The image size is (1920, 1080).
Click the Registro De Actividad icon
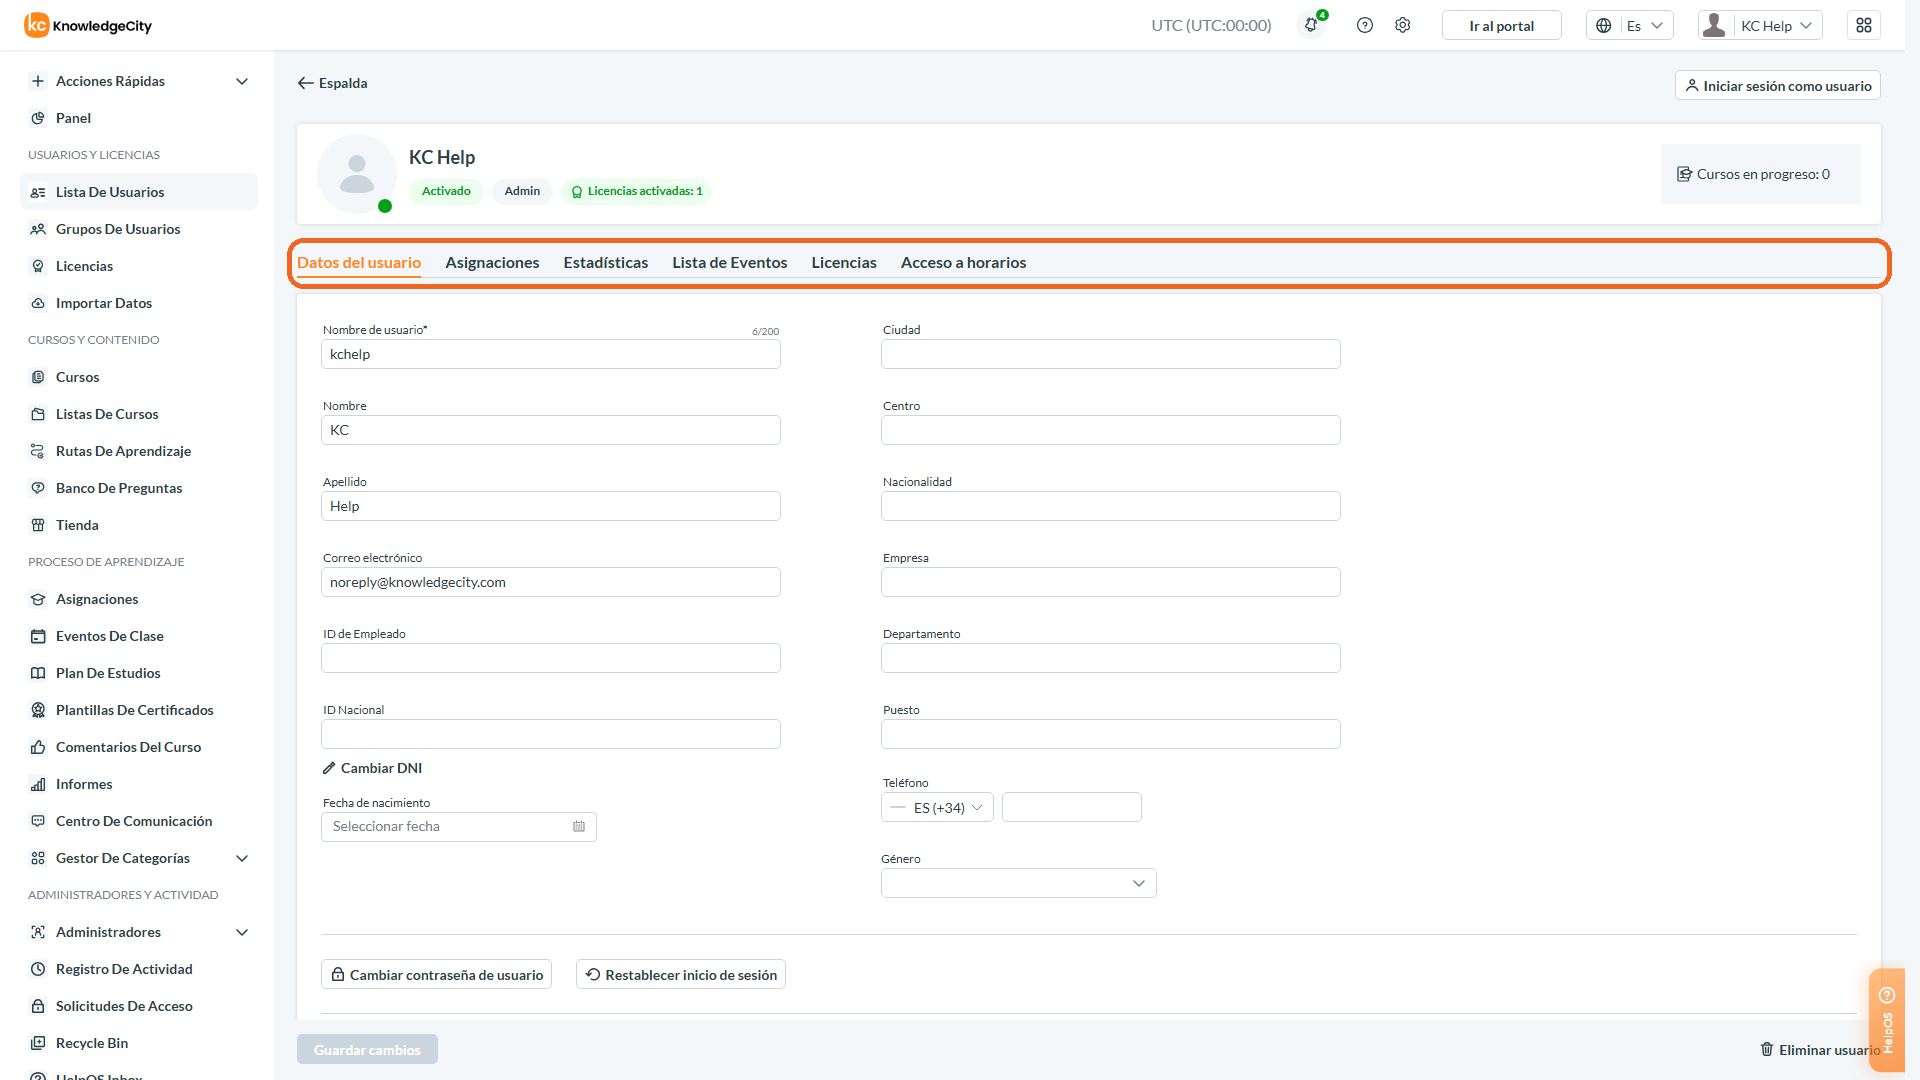38,969
